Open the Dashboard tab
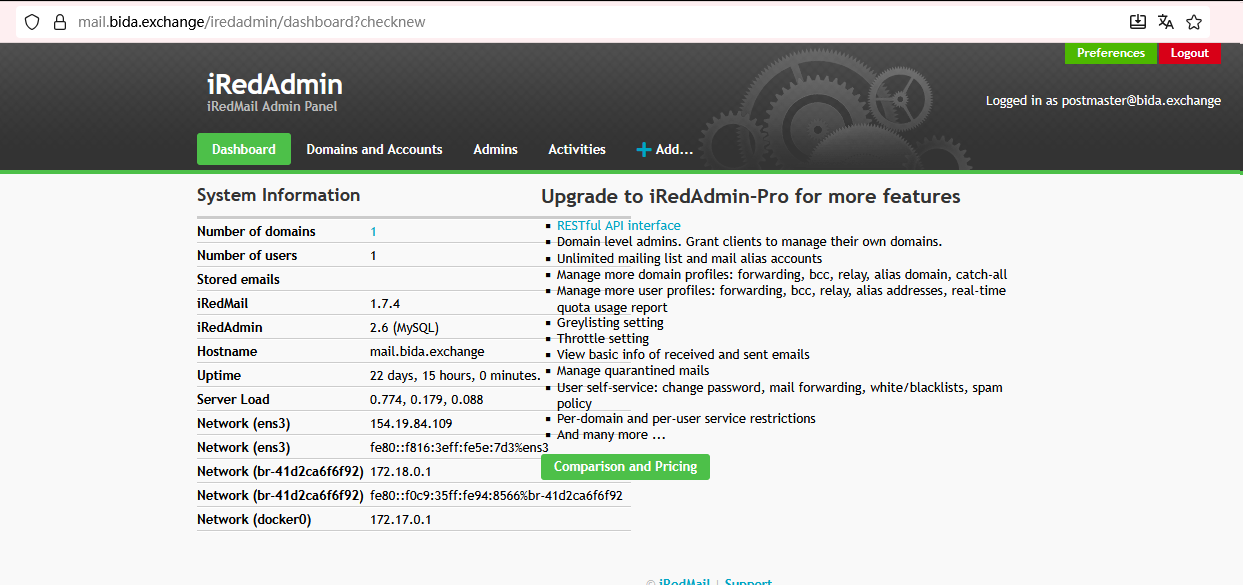 click(x=243, y=149)
